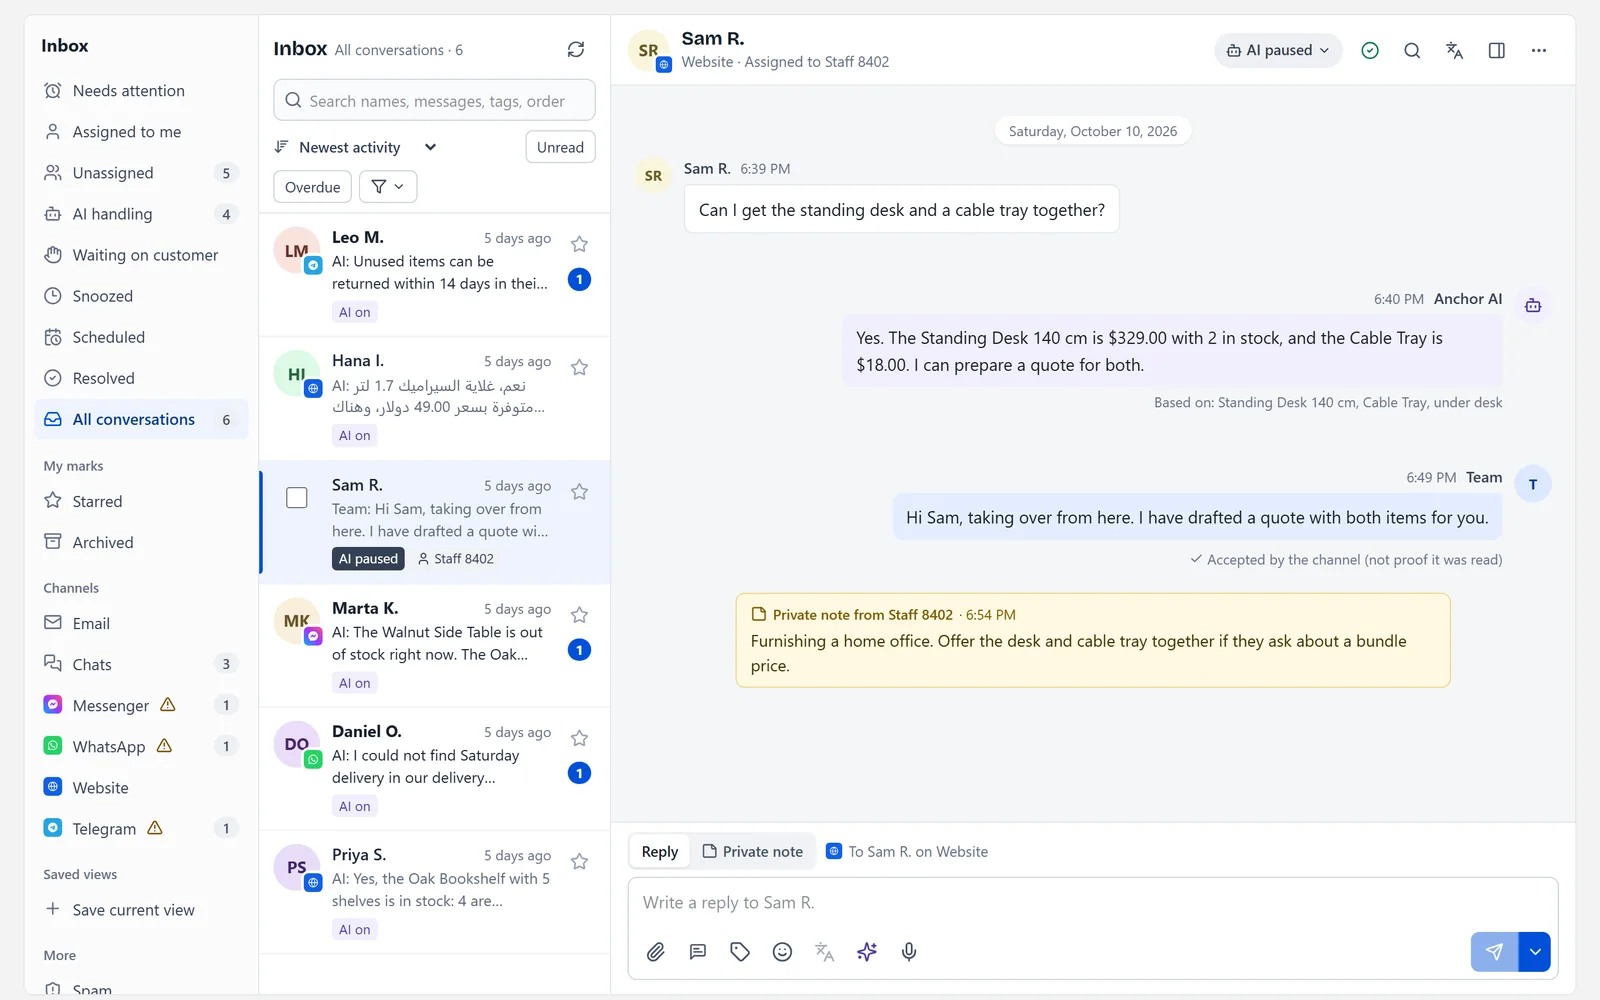The width and height of the screenshot is (1600, 1000).
Task: Select the Sam R. conversation checkbox
Action: pyautogui.click(x=297, y=497)
